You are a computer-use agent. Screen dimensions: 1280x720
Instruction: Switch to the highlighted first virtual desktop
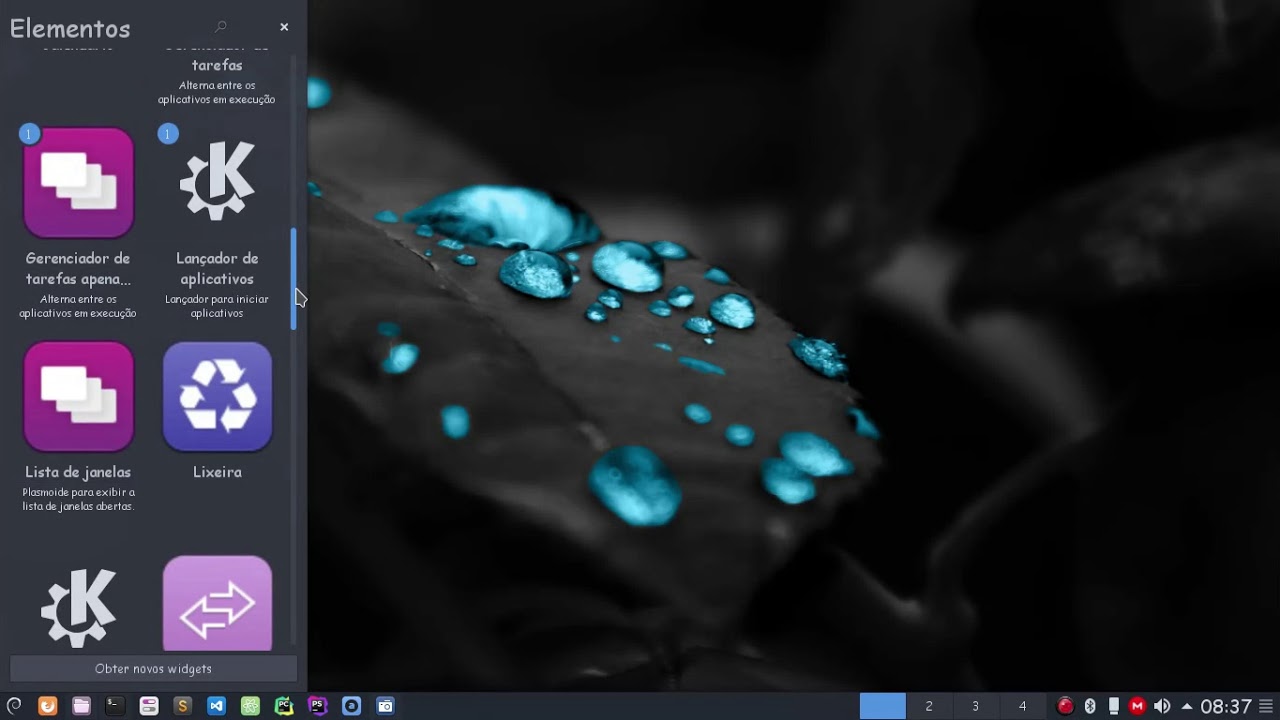pyautogui.click(x=883, y=706)
